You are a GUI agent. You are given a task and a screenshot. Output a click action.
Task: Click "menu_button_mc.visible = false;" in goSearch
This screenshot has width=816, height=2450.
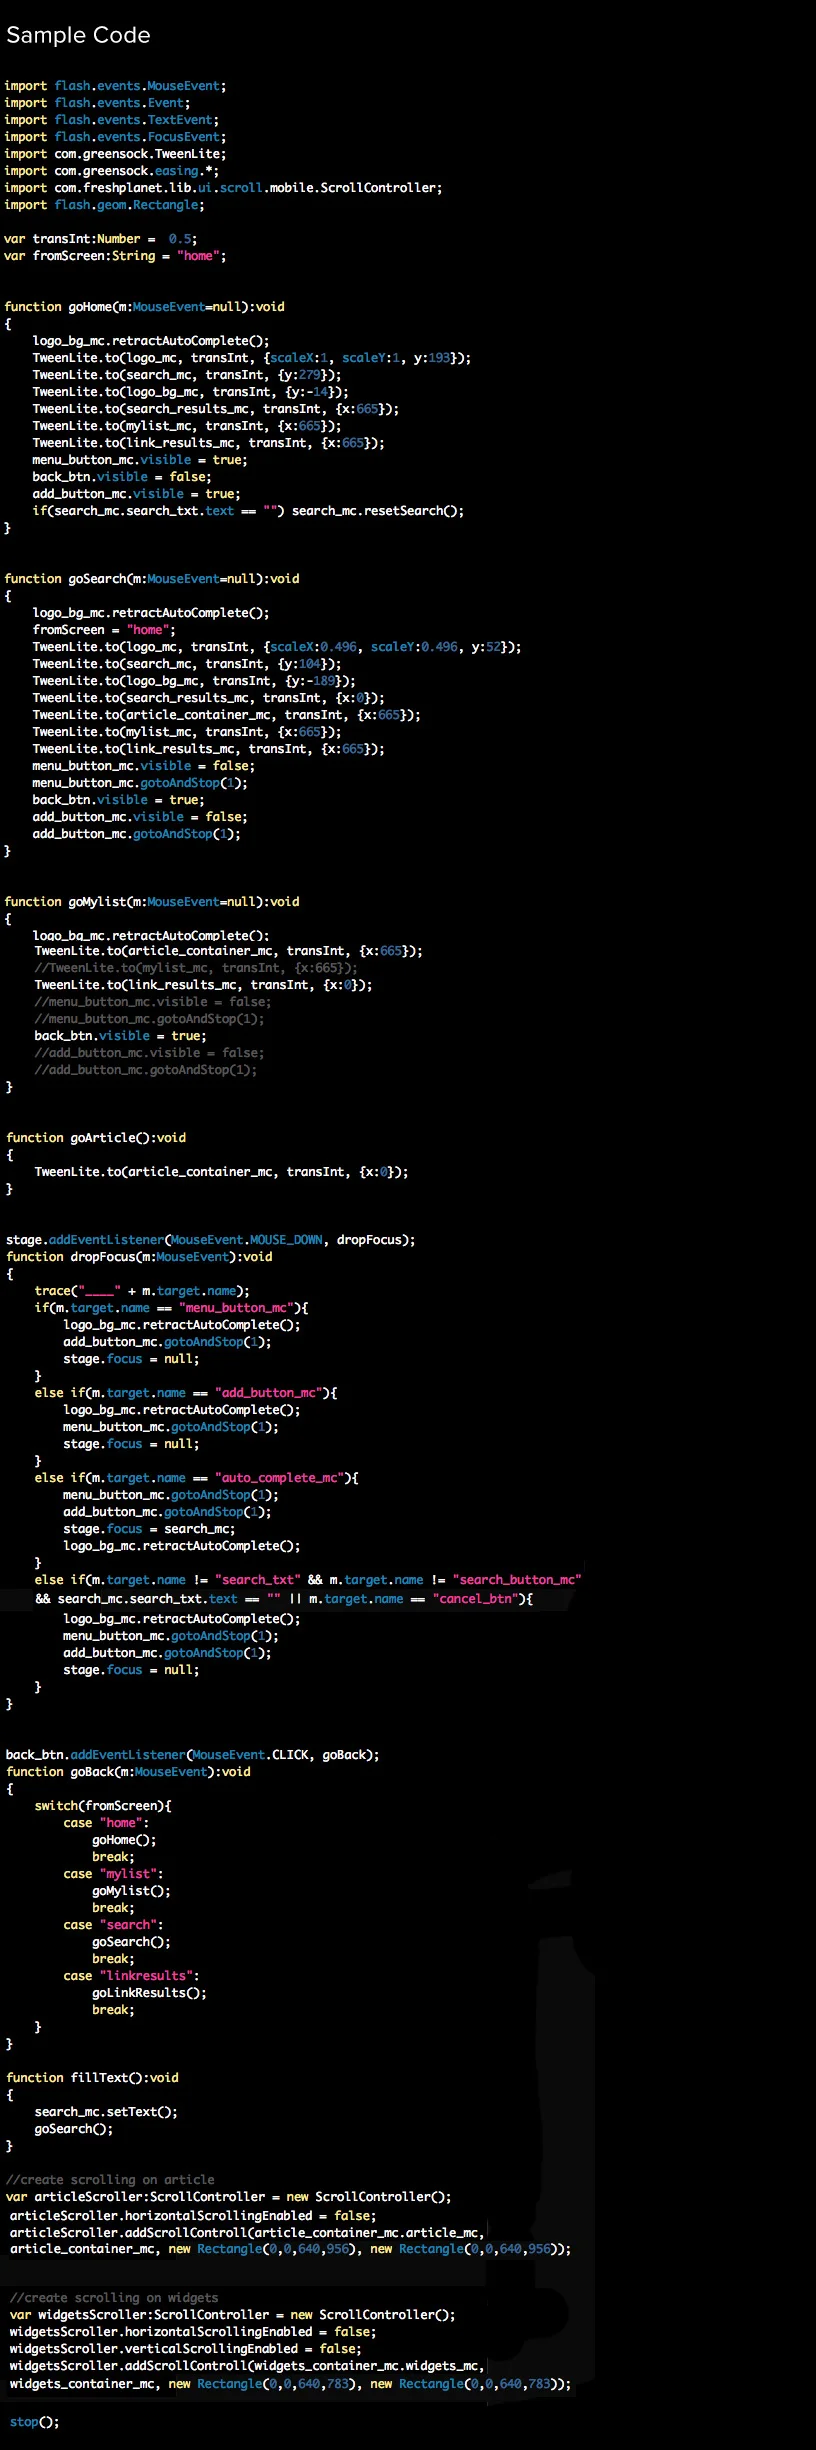143,766
